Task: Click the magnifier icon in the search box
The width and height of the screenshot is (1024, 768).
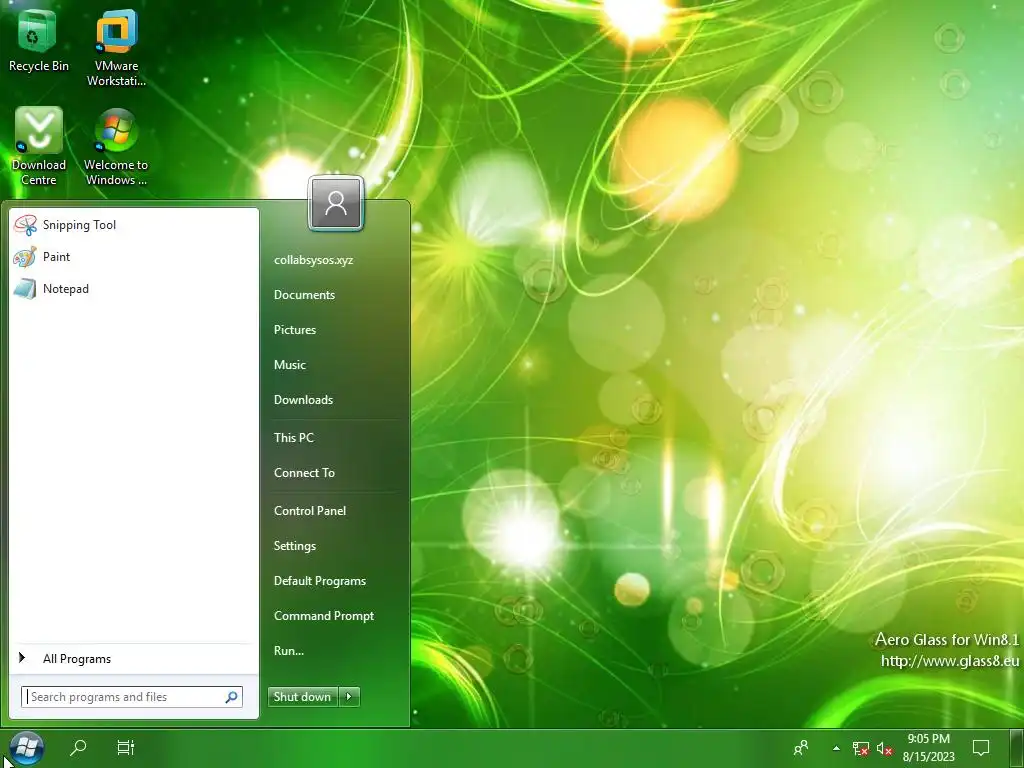Action: [x=231, y=697]
